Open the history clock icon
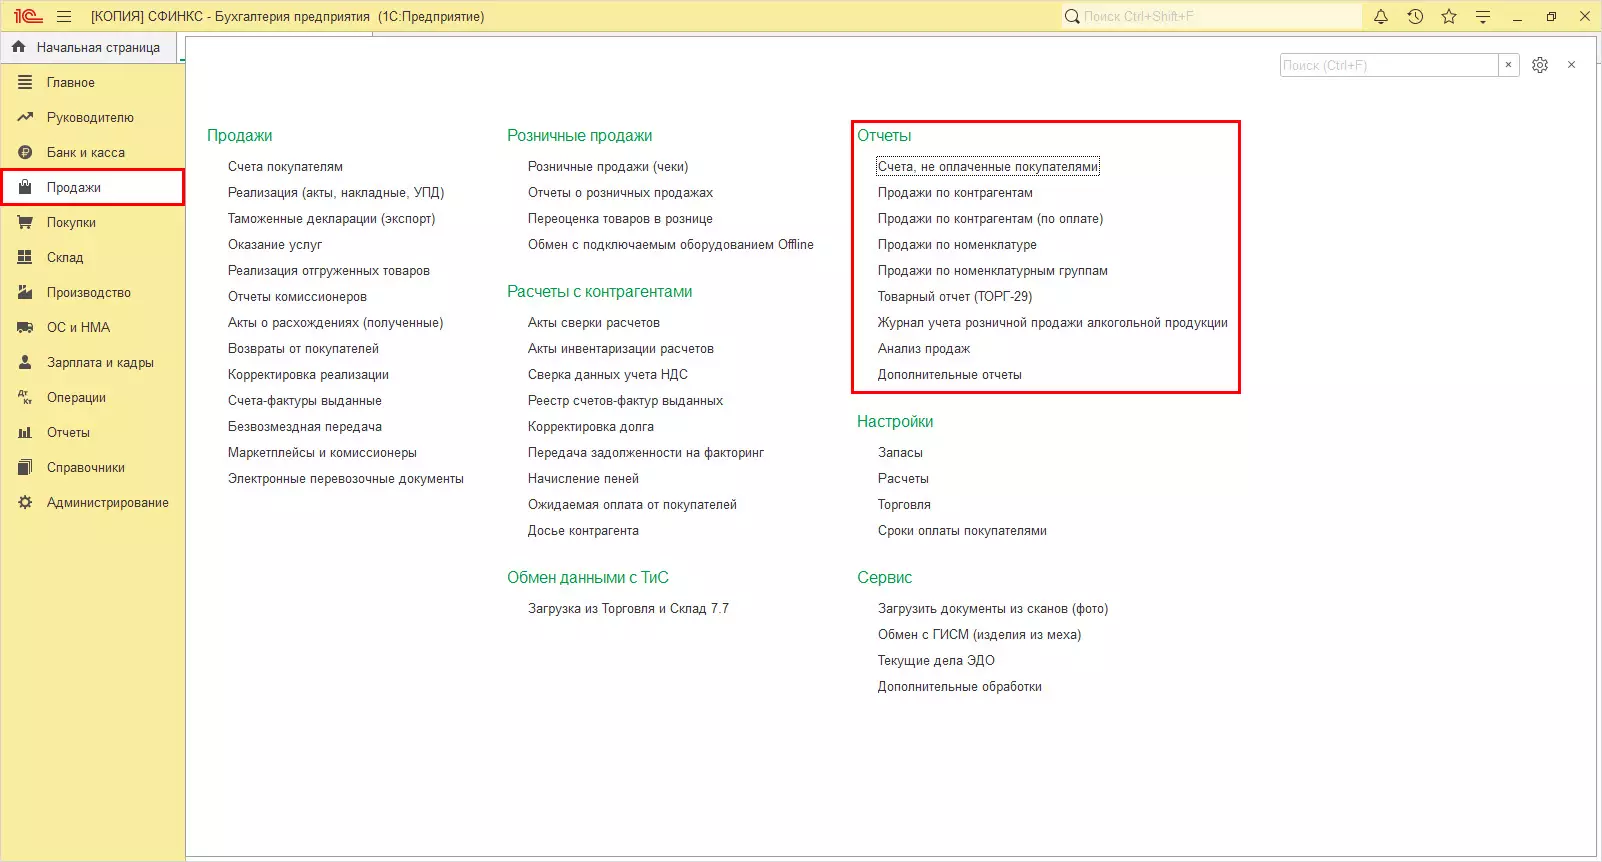The width and height of the screenshot is (1602, 862). pyautogui.click(x=1415, y=16)
